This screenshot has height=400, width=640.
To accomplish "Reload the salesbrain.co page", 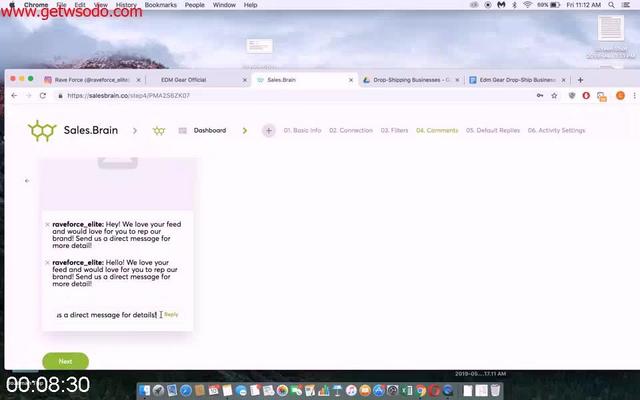I will 43,96.
